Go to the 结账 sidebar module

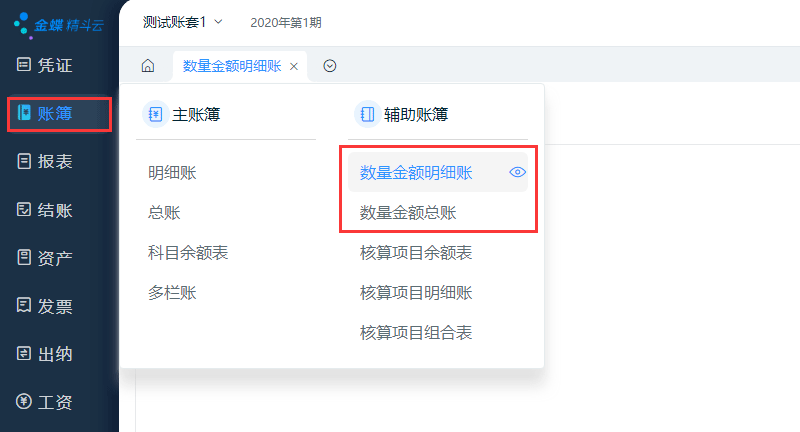tap(45, 210)
